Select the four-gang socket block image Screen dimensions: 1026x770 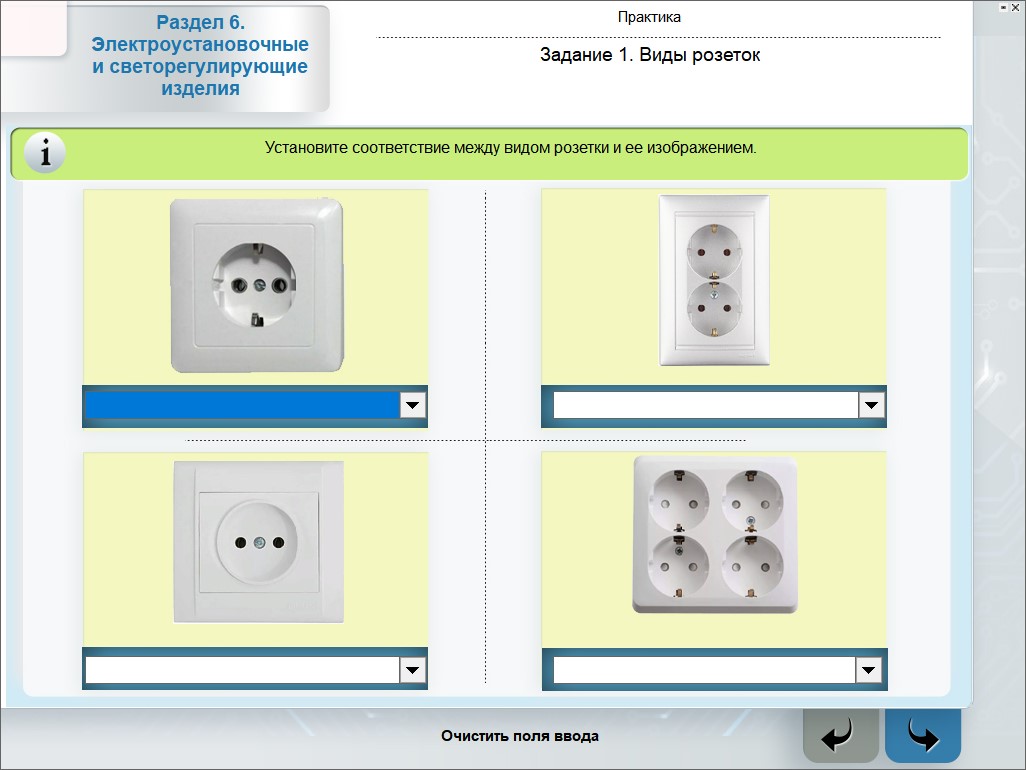[x=715, y=534]
